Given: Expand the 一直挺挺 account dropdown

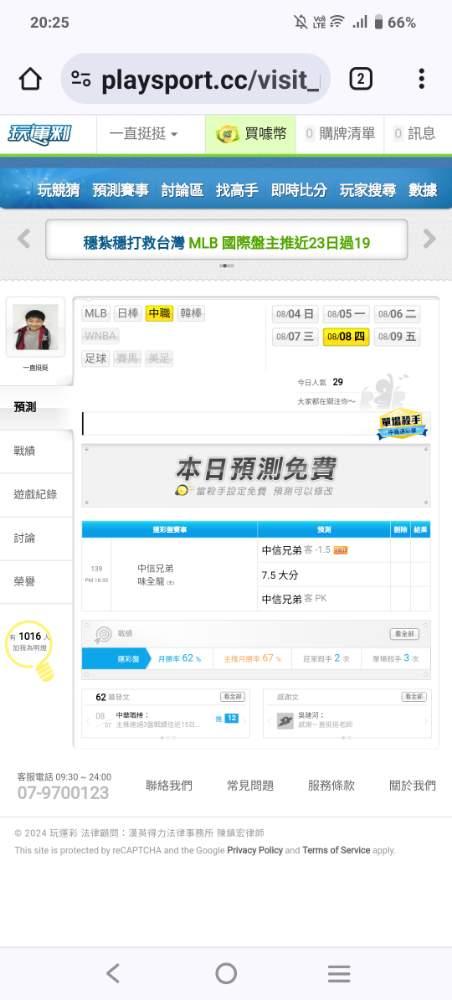Looking at the screenshot, I should 144,134.
